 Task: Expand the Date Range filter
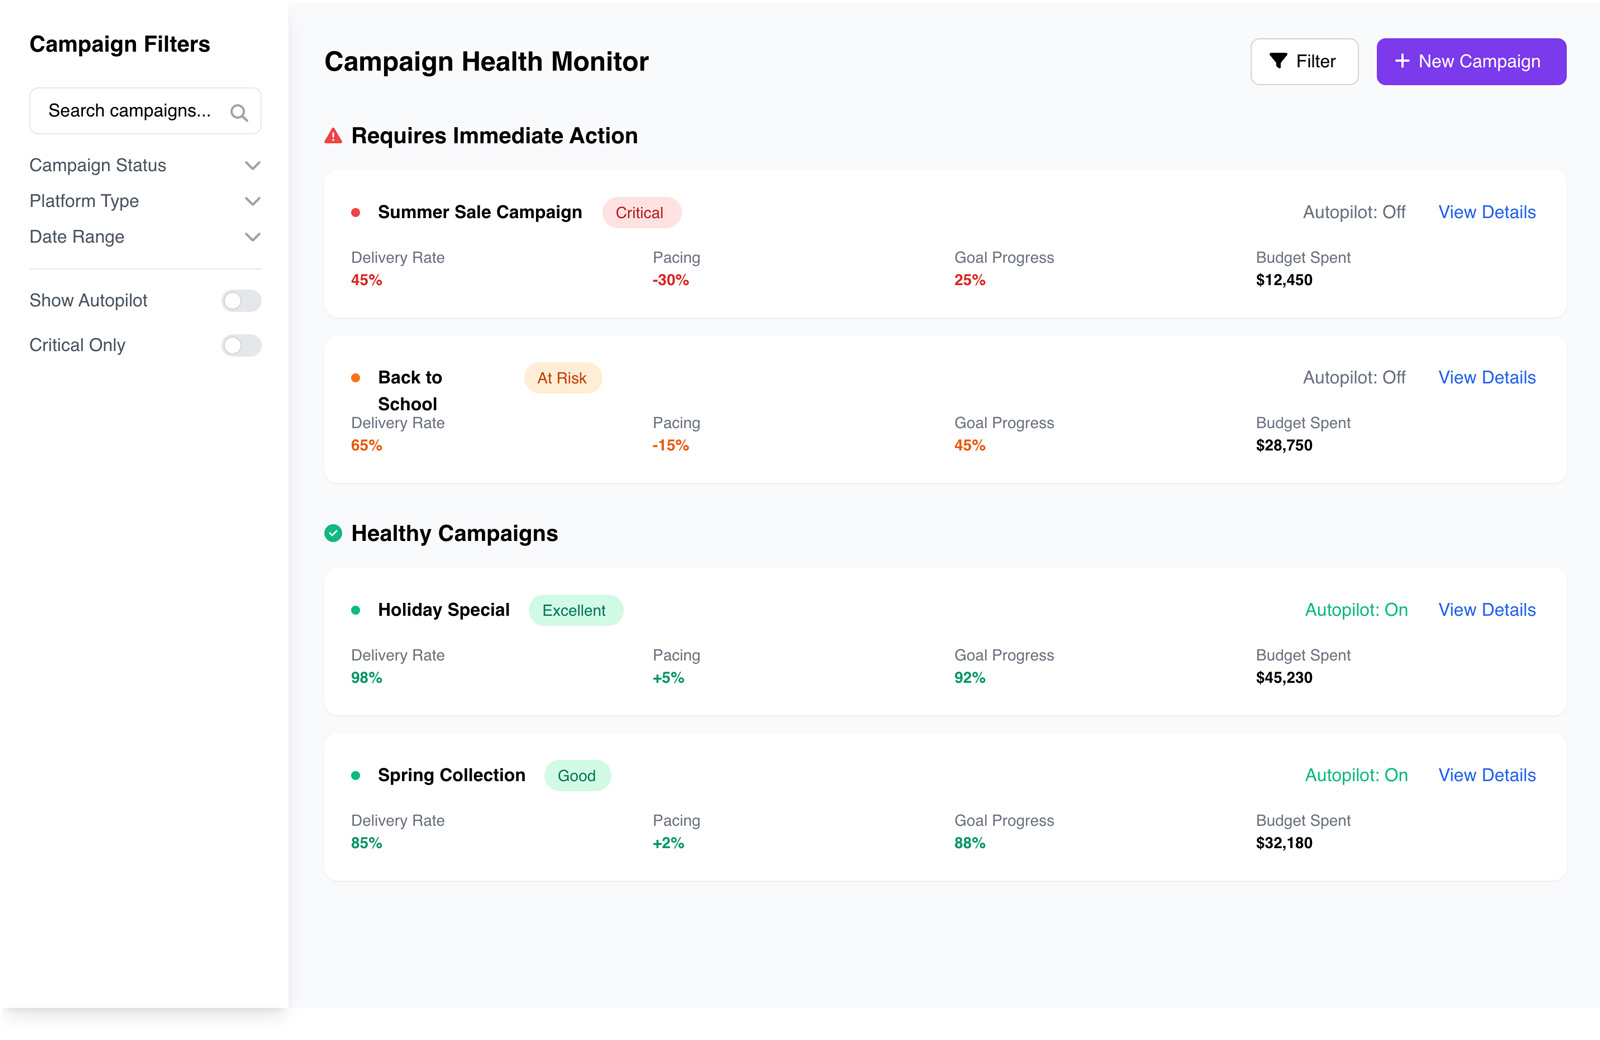tap(145, 237)
